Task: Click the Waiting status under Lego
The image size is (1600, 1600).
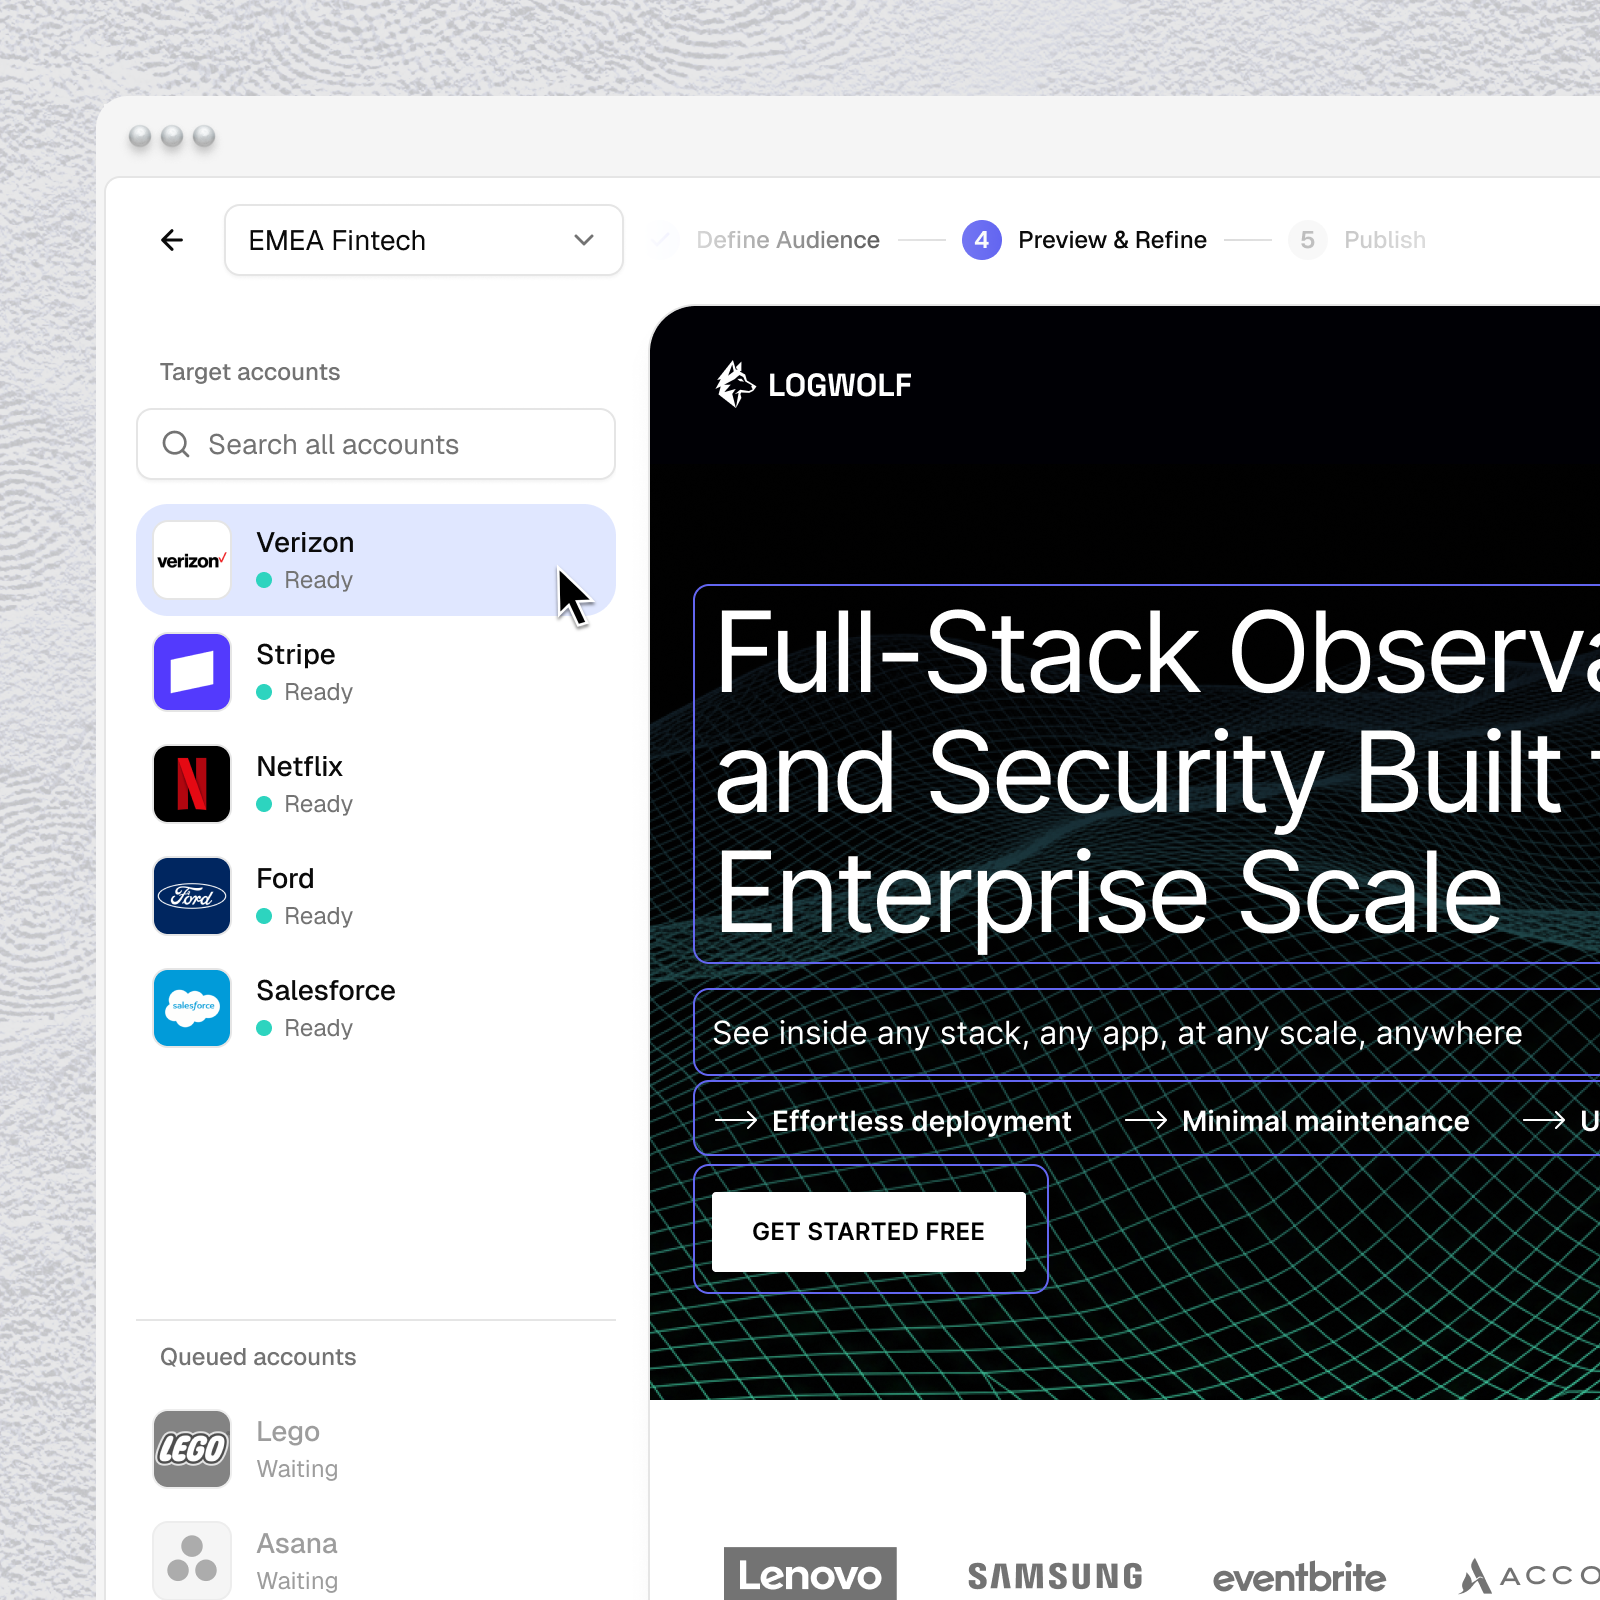Action: tap(297, 1469)
